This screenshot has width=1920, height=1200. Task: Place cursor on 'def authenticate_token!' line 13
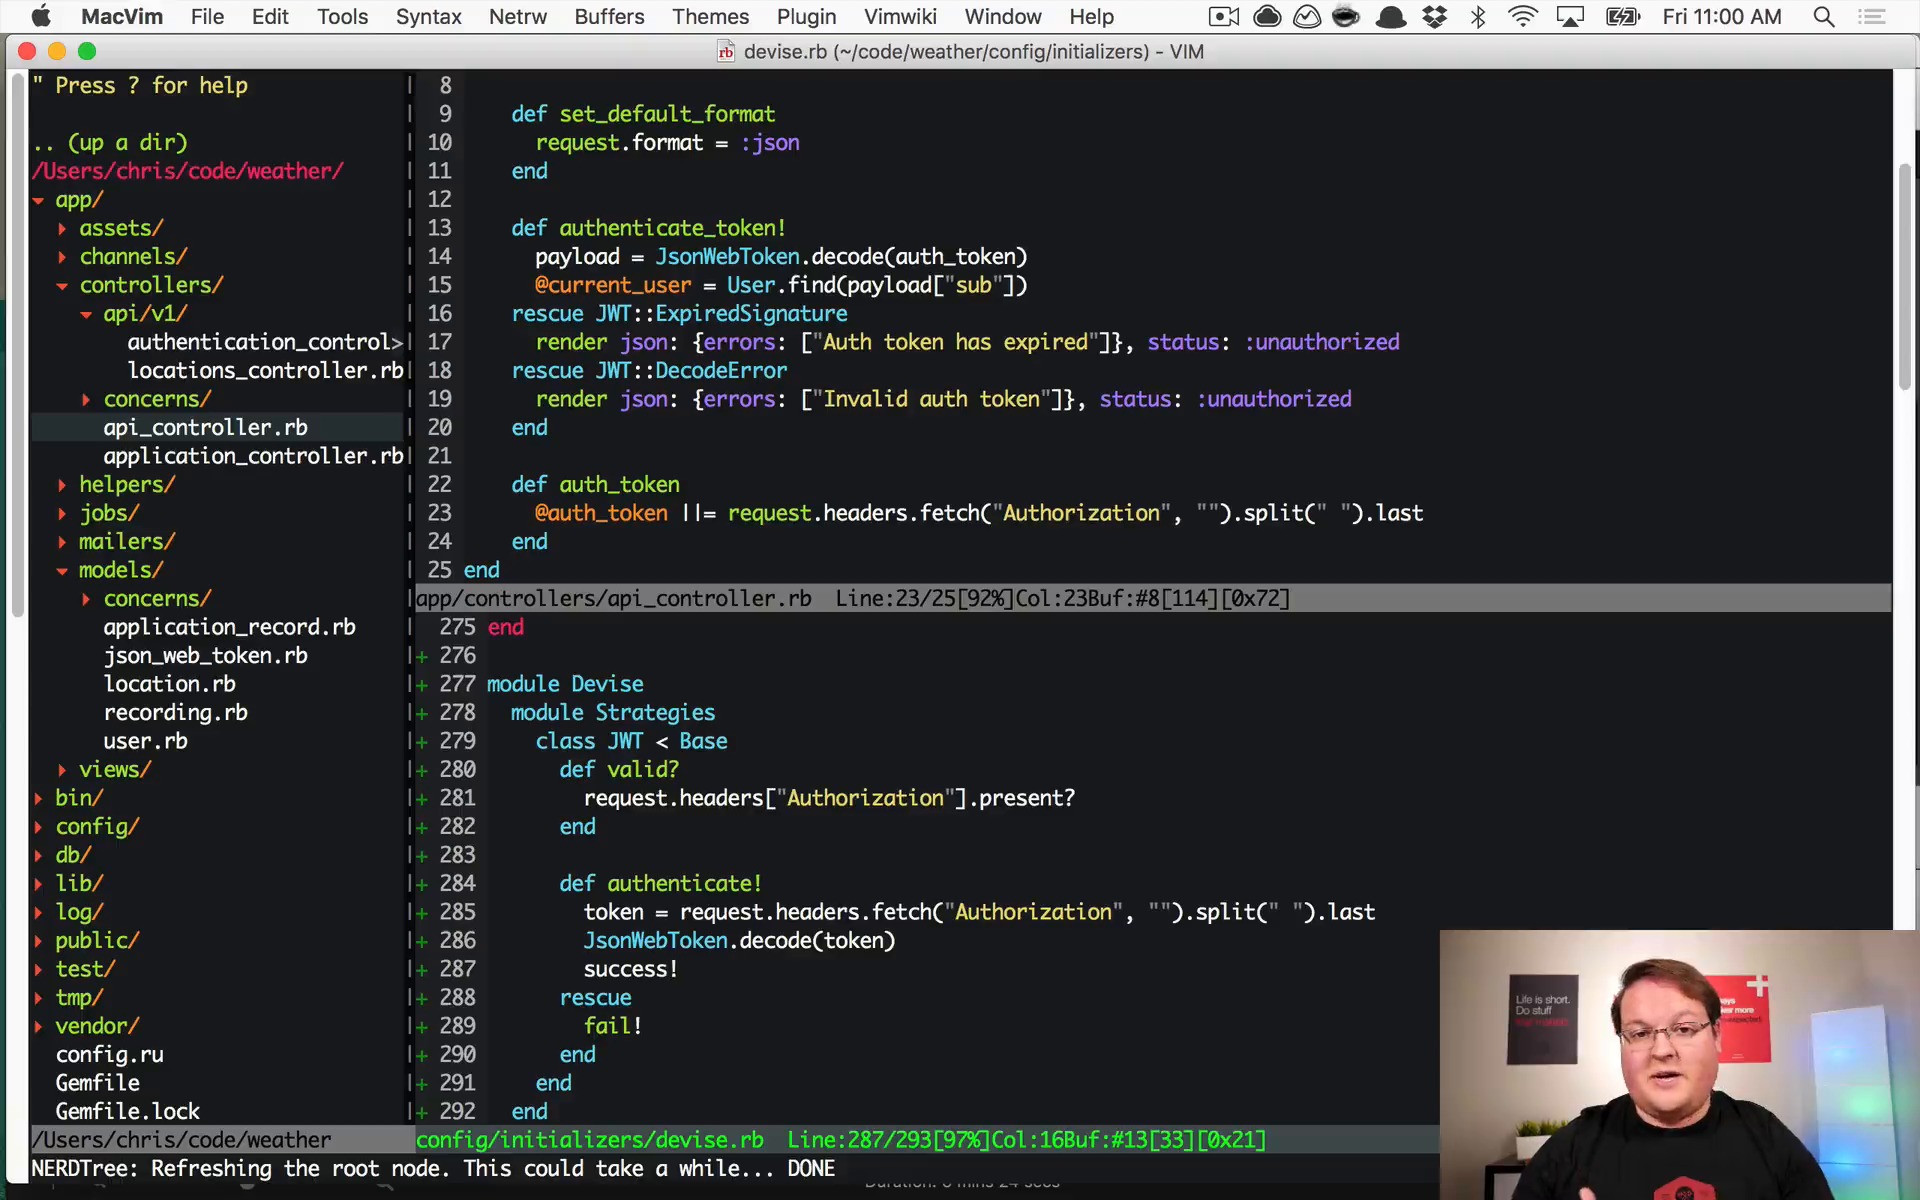[x=648, y=228]
